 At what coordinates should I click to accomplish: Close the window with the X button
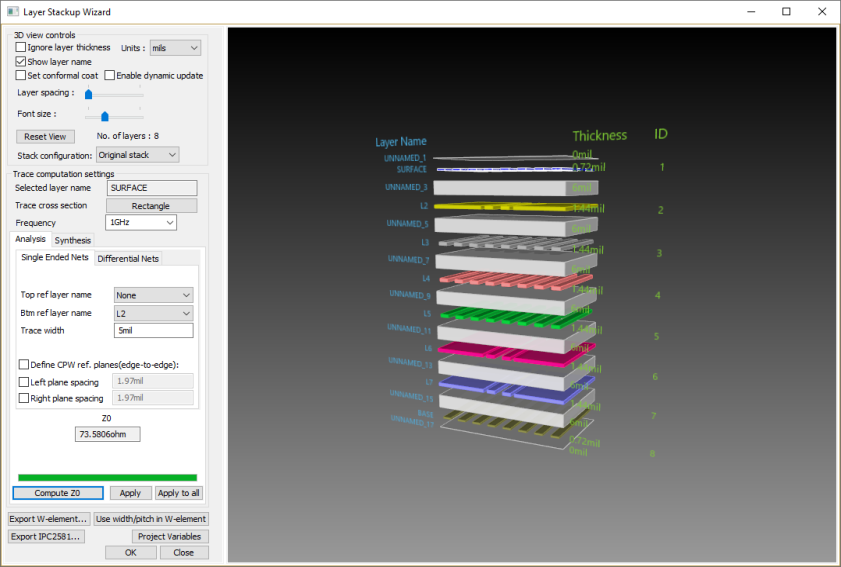tap(820, 12)
